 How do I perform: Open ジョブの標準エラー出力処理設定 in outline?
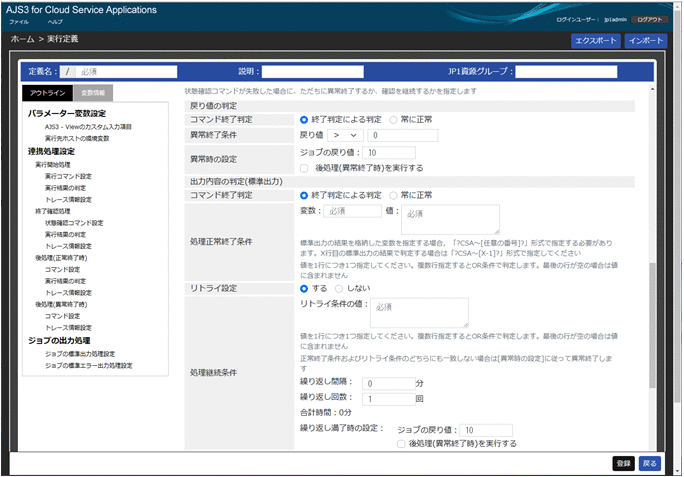[87, 366]
